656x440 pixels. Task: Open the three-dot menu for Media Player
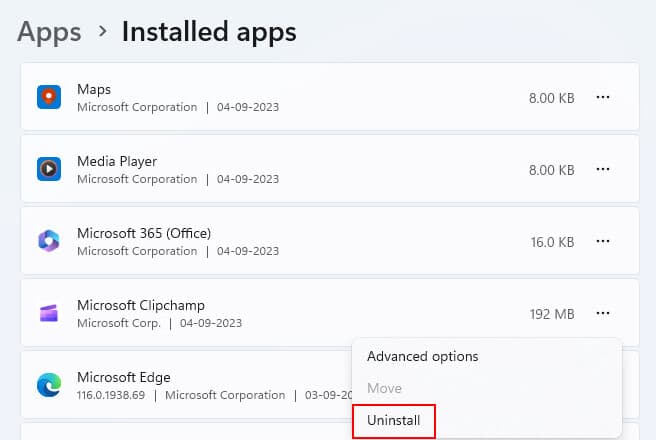(602, 169)
